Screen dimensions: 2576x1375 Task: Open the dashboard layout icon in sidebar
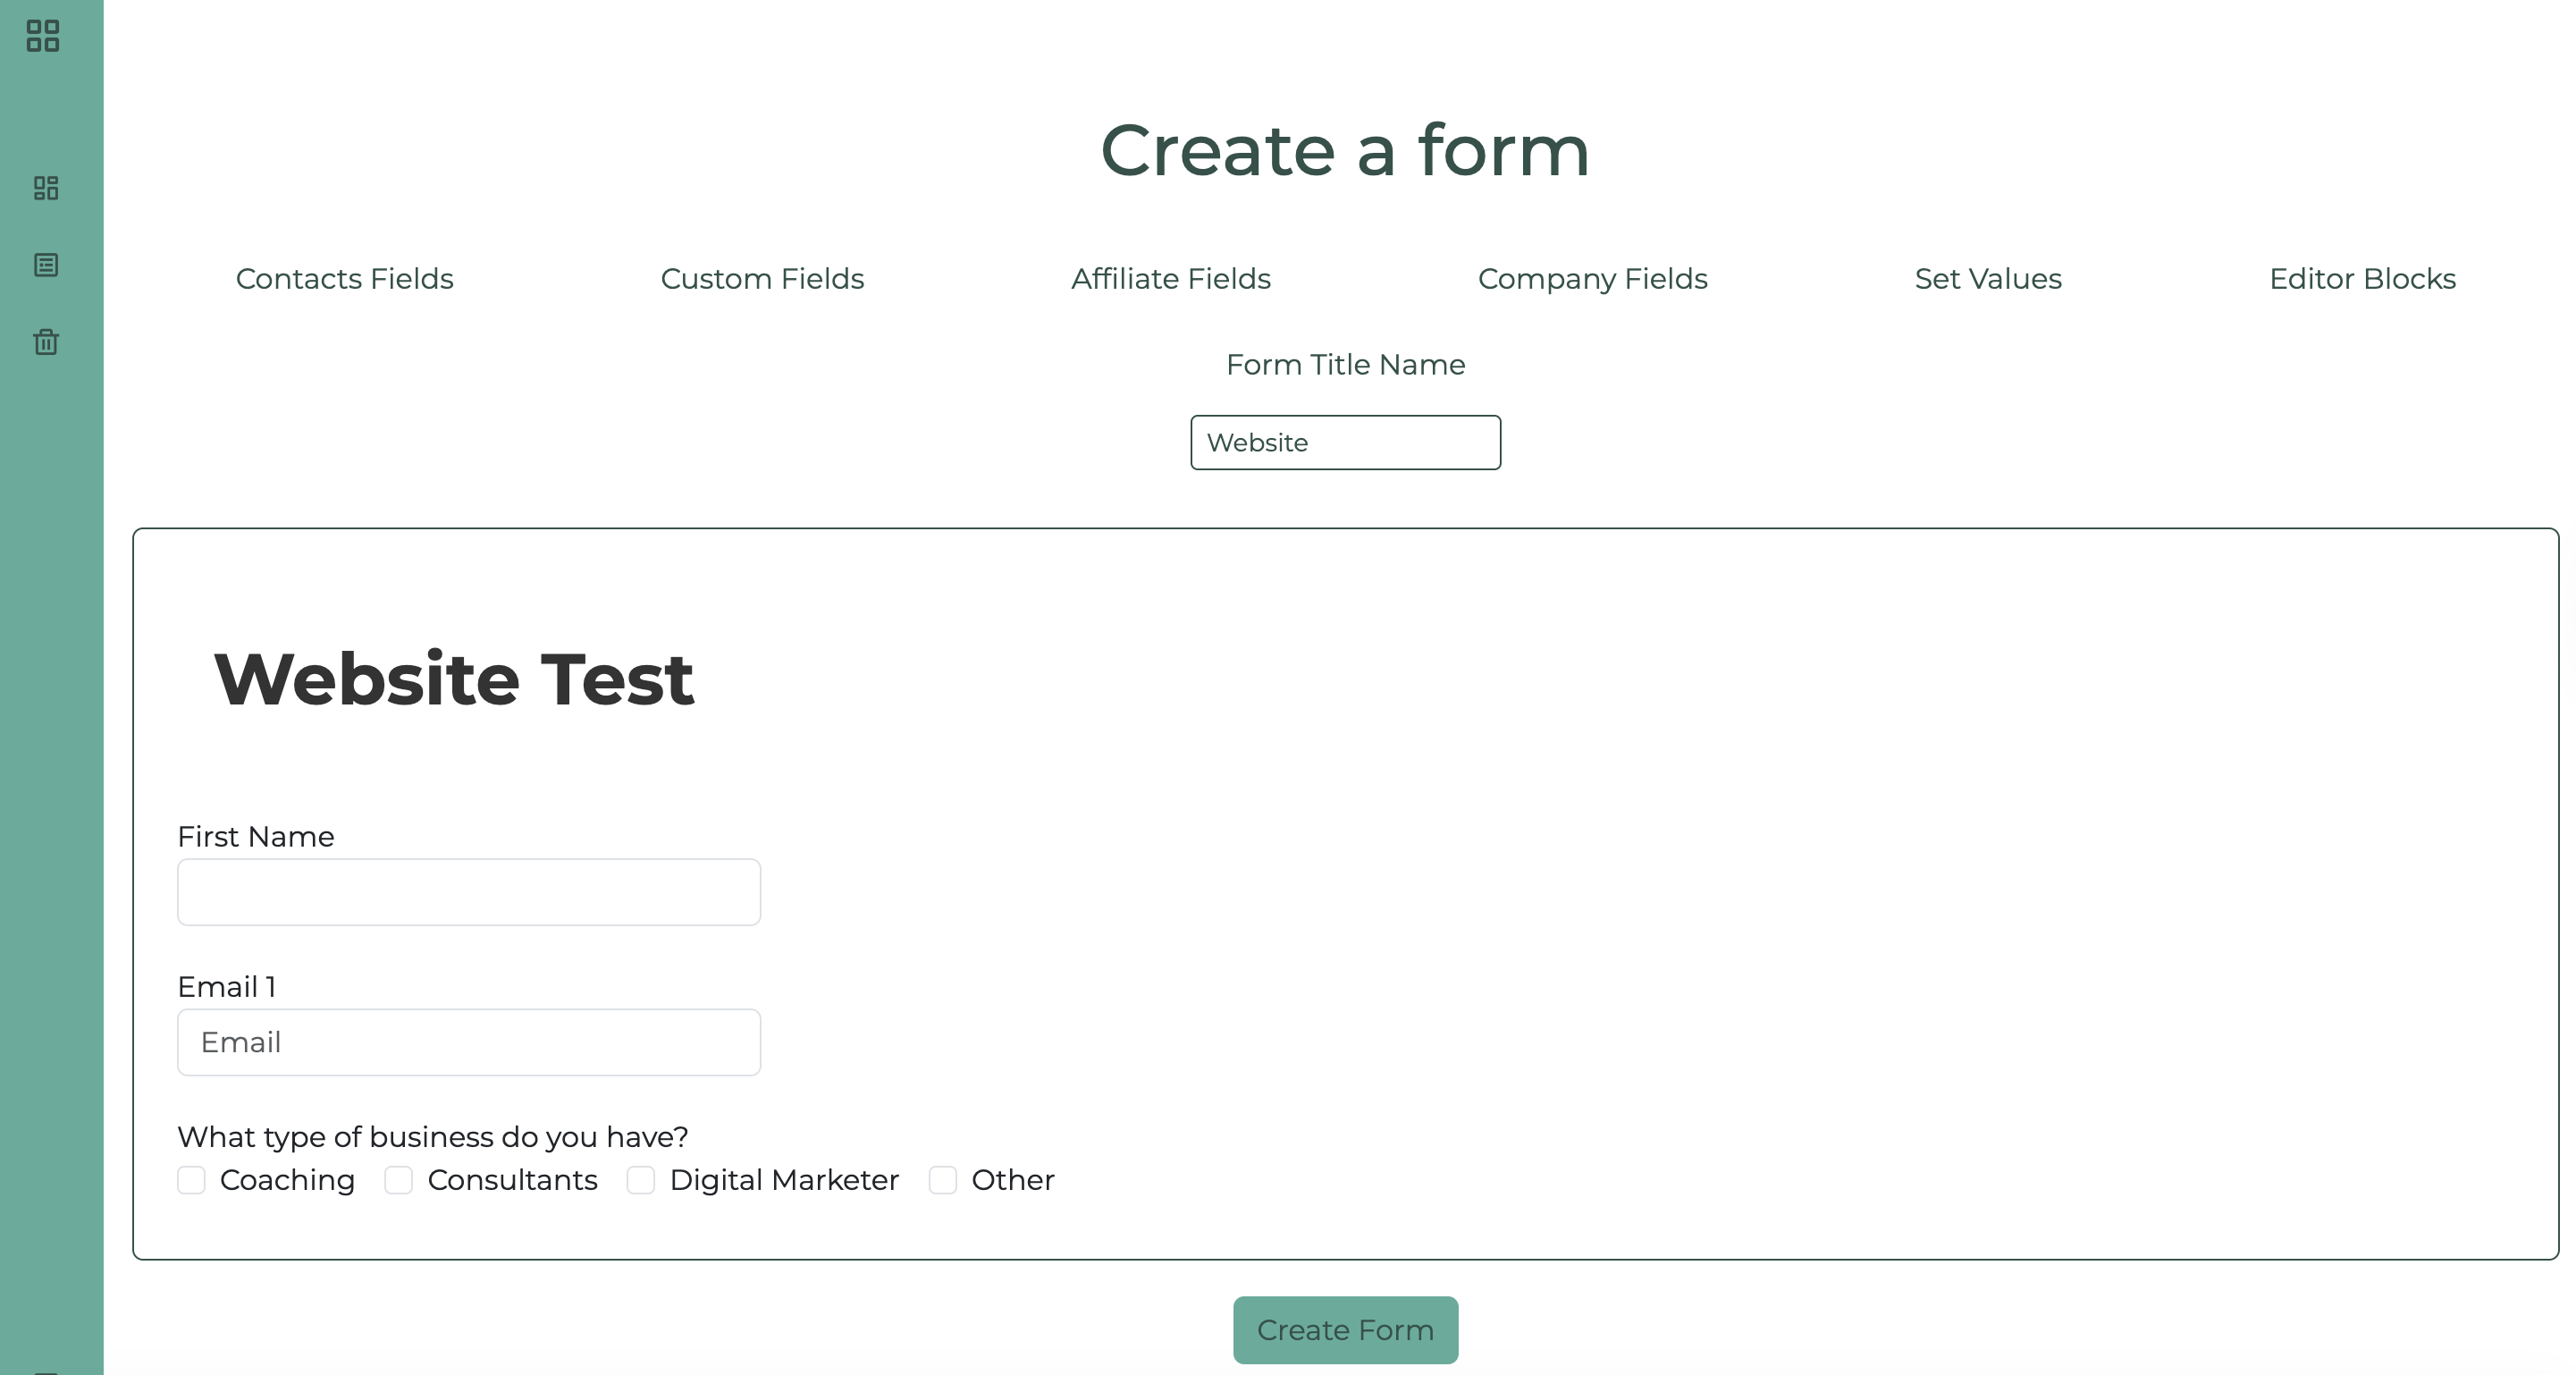(46, 188)
